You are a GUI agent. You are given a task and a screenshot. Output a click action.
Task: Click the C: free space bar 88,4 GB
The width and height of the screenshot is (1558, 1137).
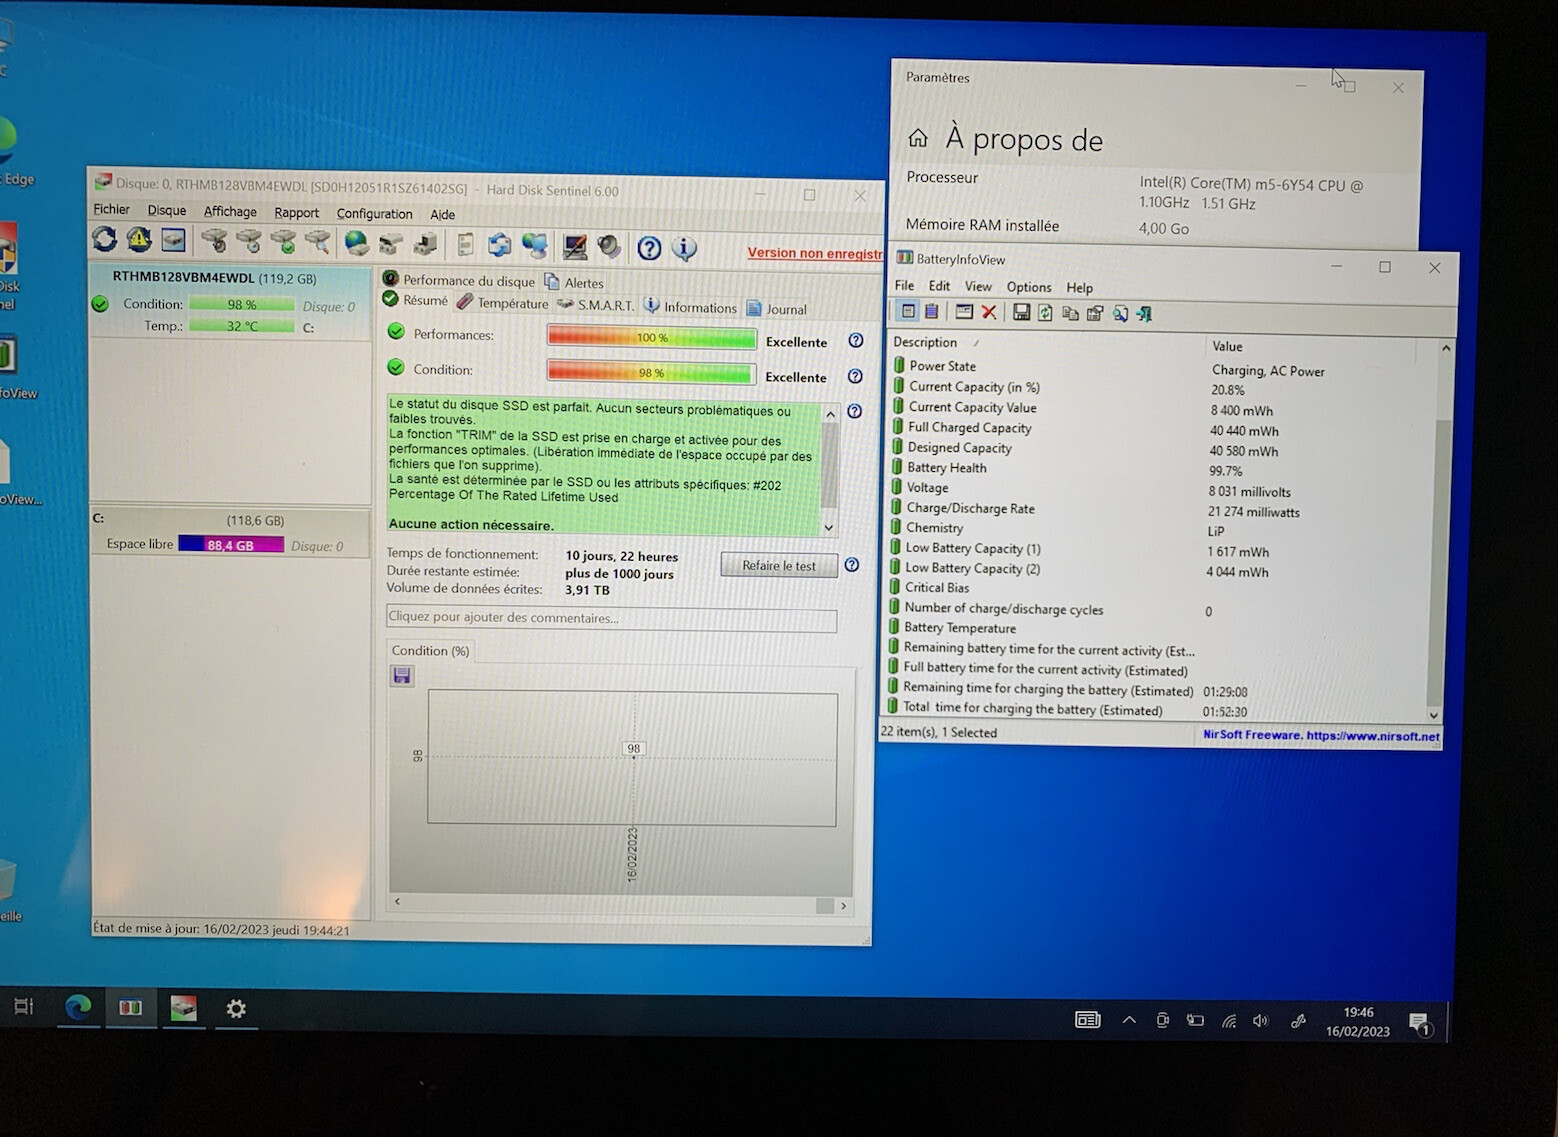click(231, 545)
